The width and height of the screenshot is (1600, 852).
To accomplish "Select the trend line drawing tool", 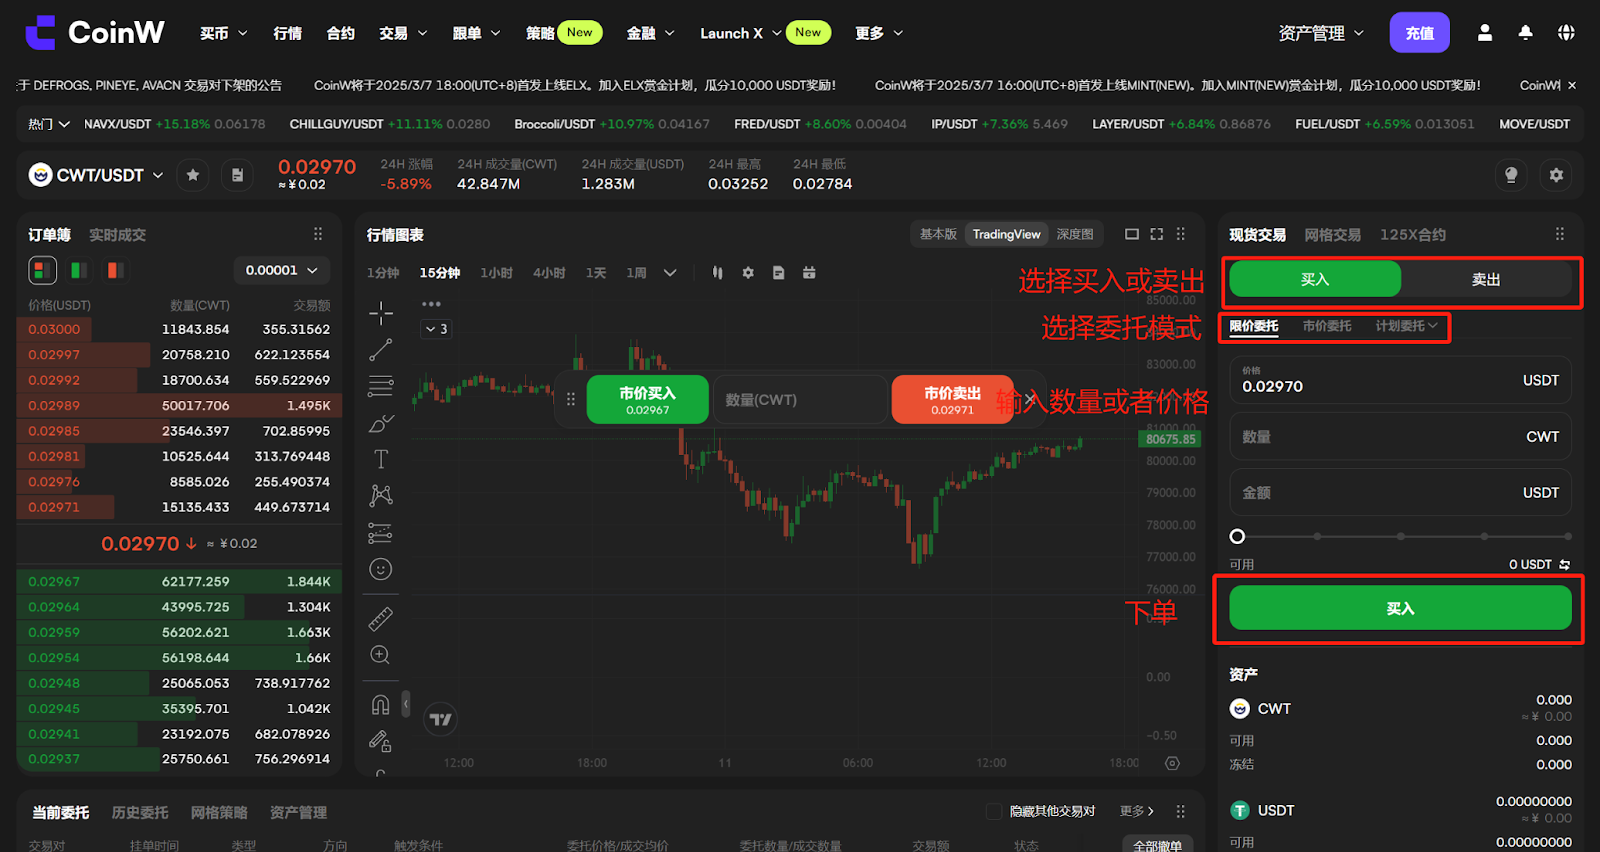I will (x=380, y=350).
